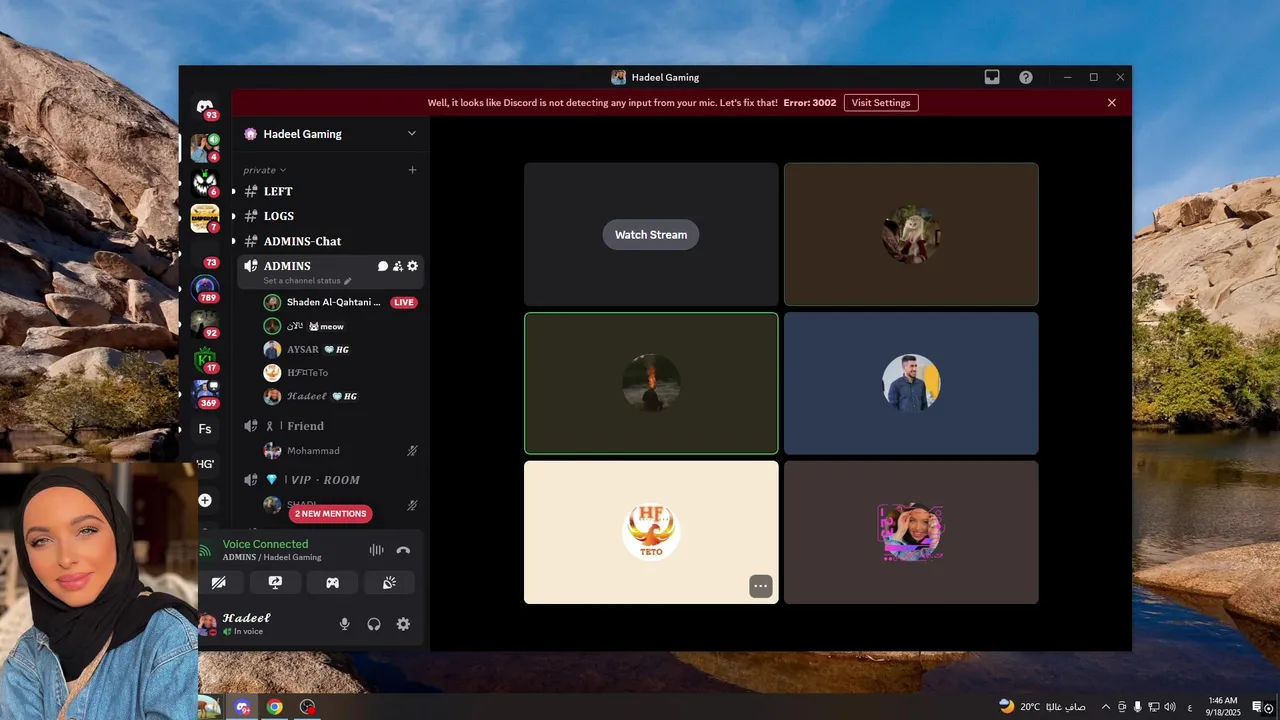Dismiss the mic error banner

click(1112, 102)
